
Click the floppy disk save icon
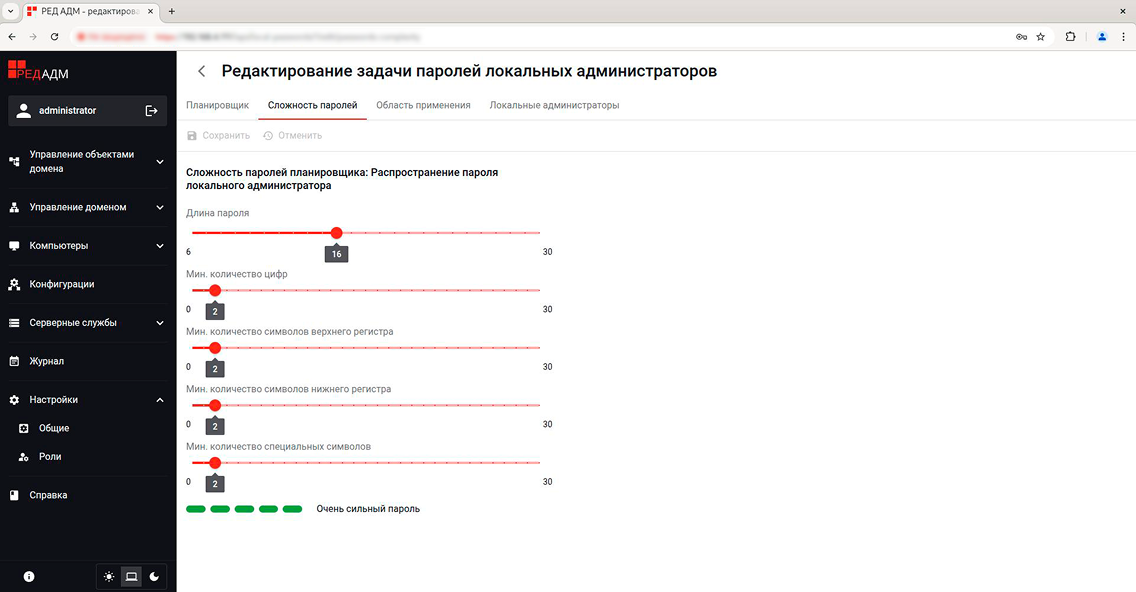[x=192, y=136]
